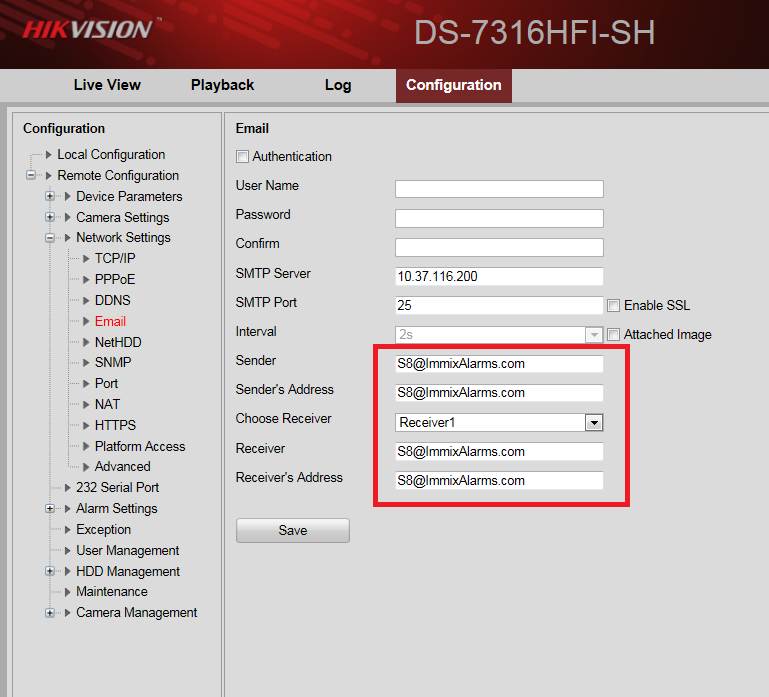Open the NetHDD settings page

(x=118, y=342)
